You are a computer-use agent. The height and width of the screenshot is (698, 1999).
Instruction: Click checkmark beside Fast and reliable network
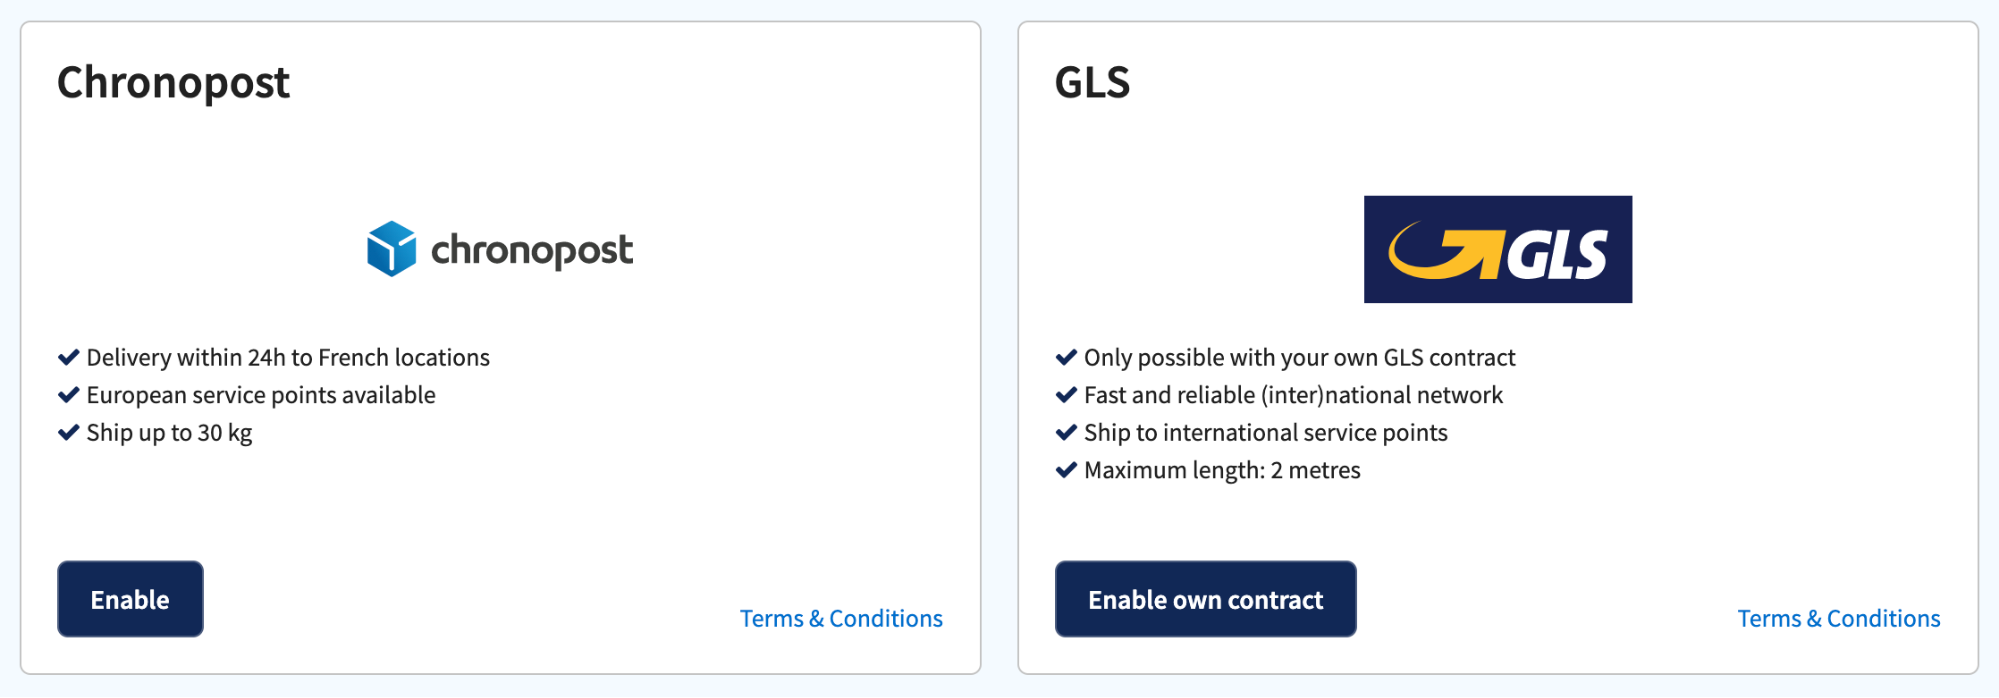point(1066,395)
